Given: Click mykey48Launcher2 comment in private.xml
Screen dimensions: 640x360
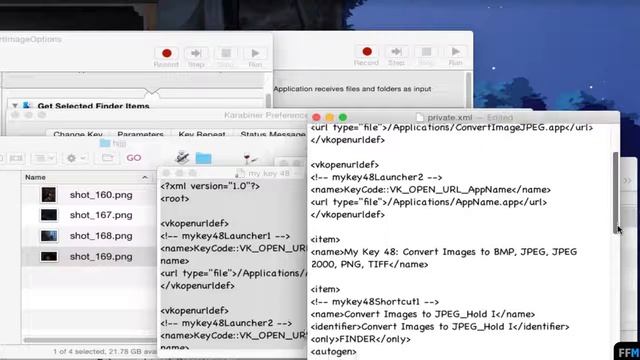Looking at the screenshot, I should pos(376,178).
